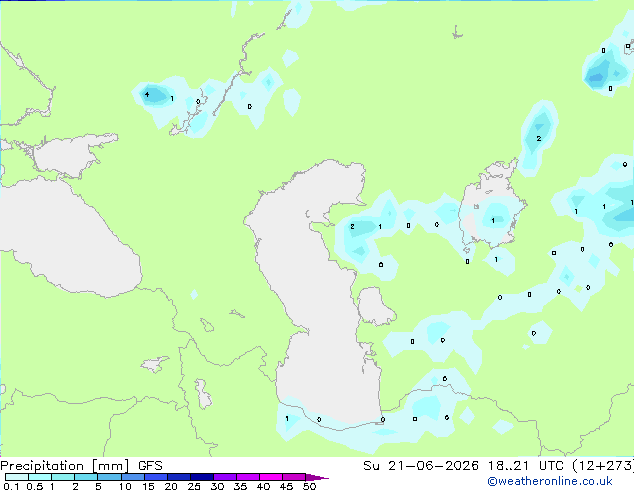Screen dimensions: 634x490
Task: Select the 40–45 mm magenta legend swatch
Action: point(271,477)
